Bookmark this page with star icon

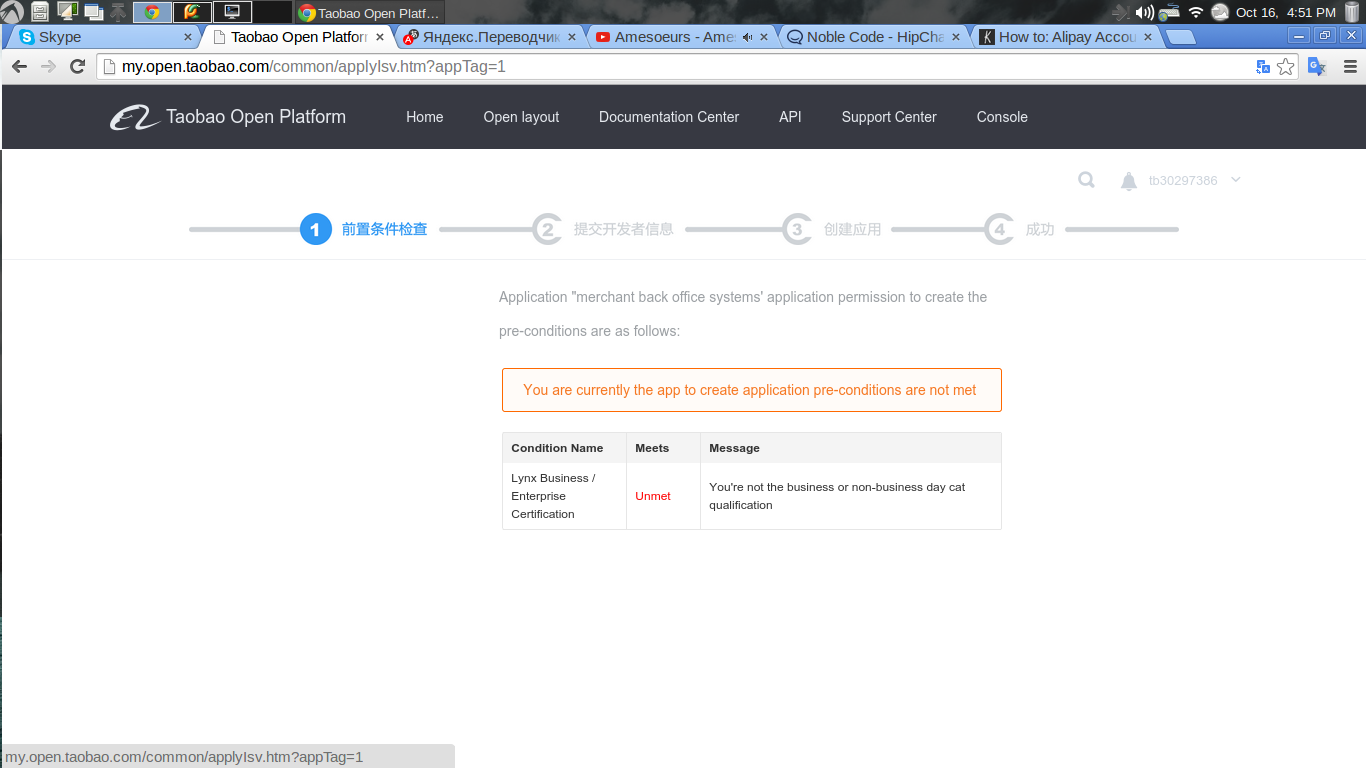(x=1285, y=67)
